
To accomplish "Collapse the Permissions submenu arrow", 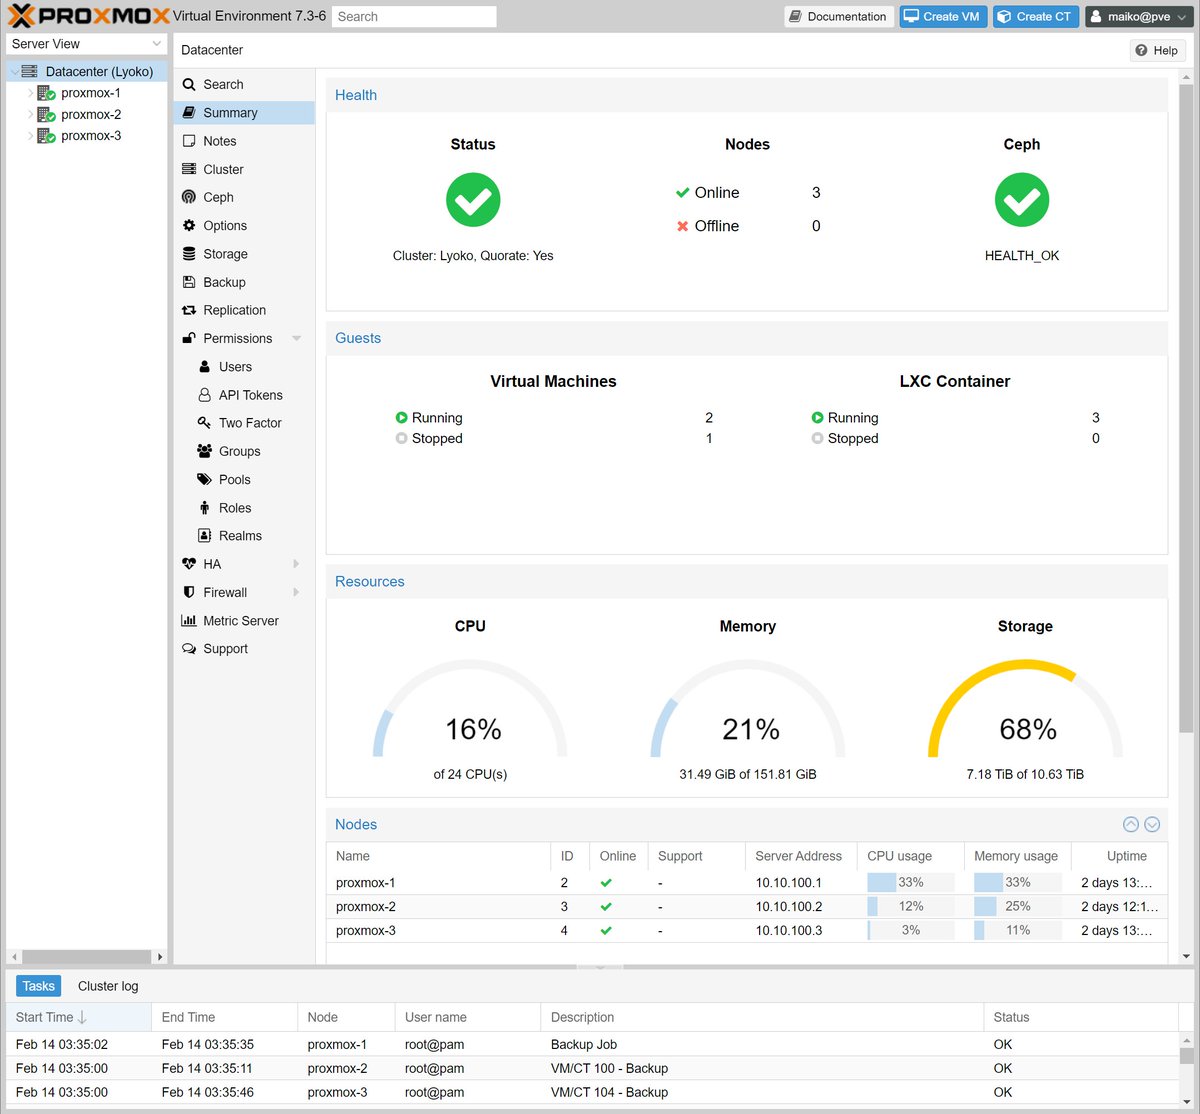I will point(297,338).
